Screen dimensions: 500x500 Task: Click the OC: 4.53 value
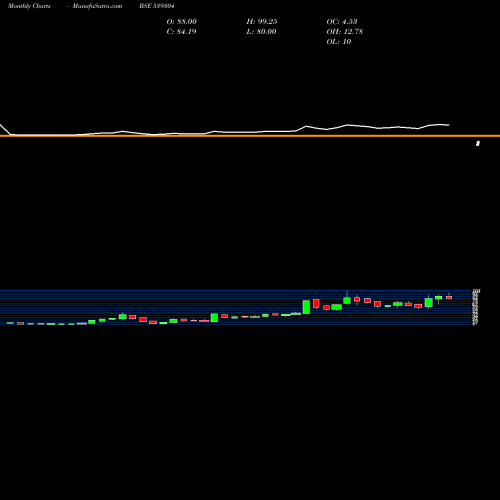click(x=342, y=22)
